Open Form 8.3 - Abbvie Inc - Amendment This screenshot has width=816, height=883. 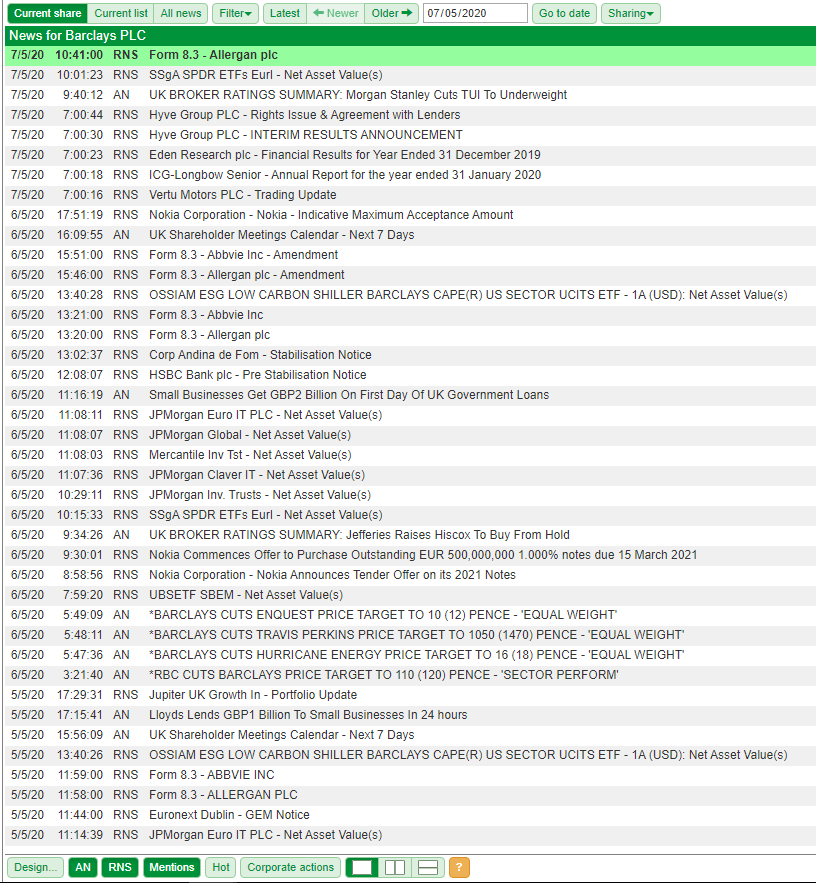410,255
